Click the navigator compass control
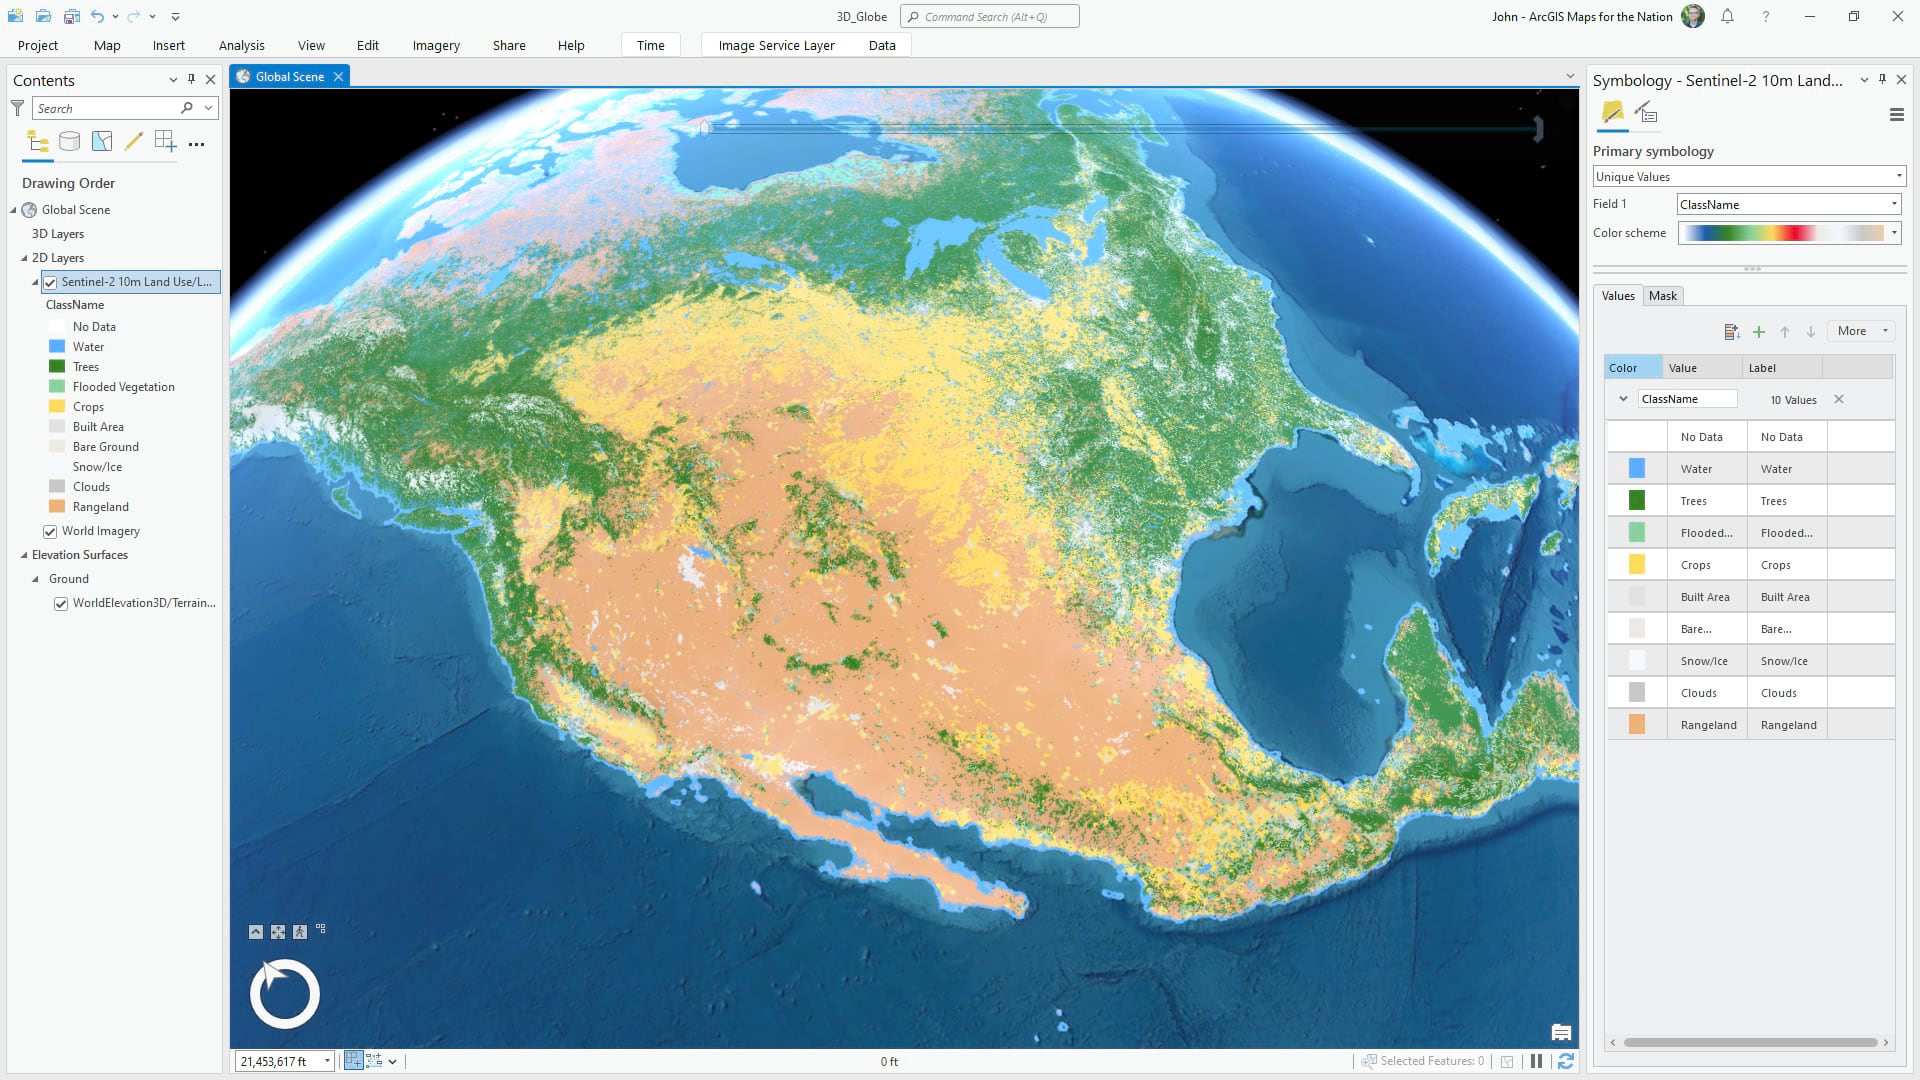Viewport: 1920px width, 1080px height. click(285, 994)
